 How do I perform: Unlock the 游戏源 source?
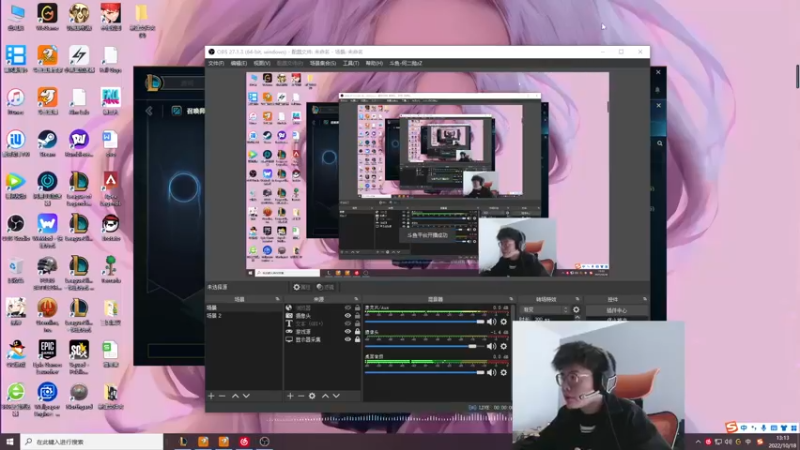point(357,332)
